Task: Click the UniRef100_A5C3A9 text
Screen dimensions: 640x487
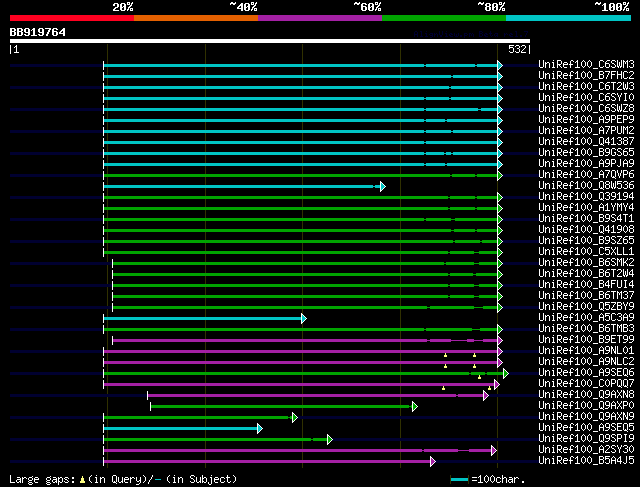Action: click(586, 318)
